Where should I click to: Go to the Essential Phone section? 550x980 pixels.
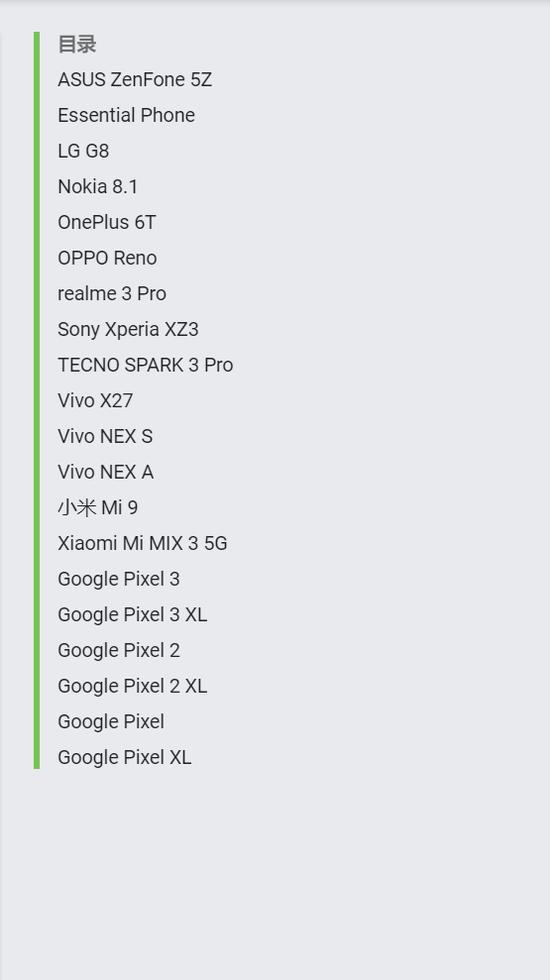coord(126,116)
